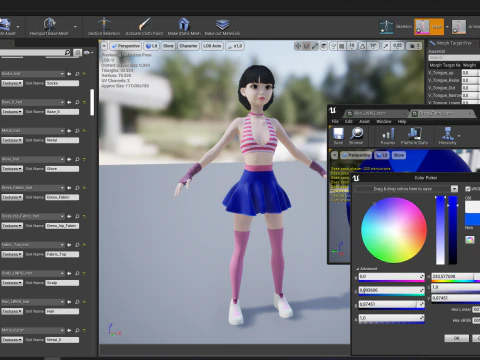This screenshot has height=360, width=480.
Task: Open the Metal material instance dropdown
Action: click(x=33, y=131)
